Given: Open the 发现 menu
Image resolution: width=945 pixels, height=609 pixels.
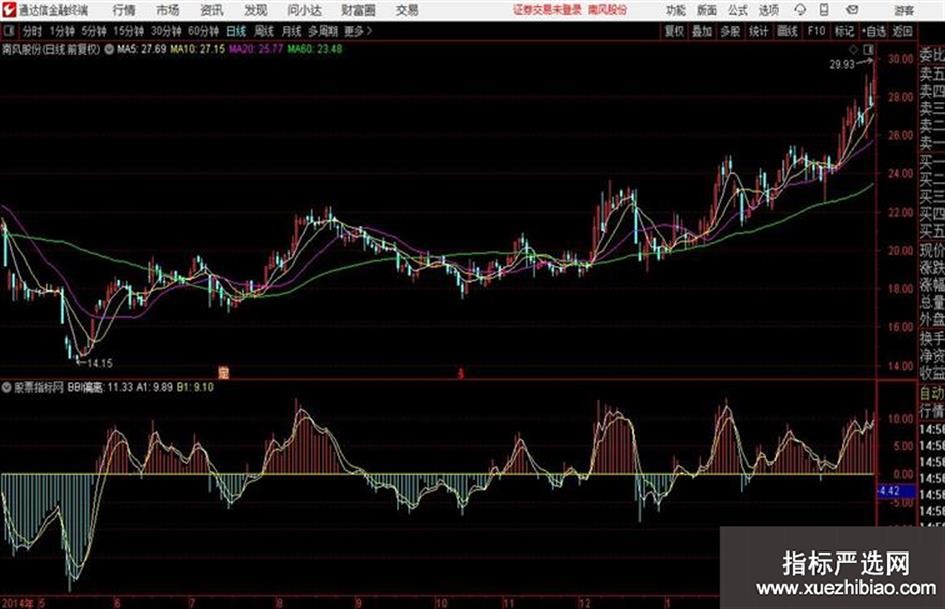Looking at the screenshot, I should [256, 10].
